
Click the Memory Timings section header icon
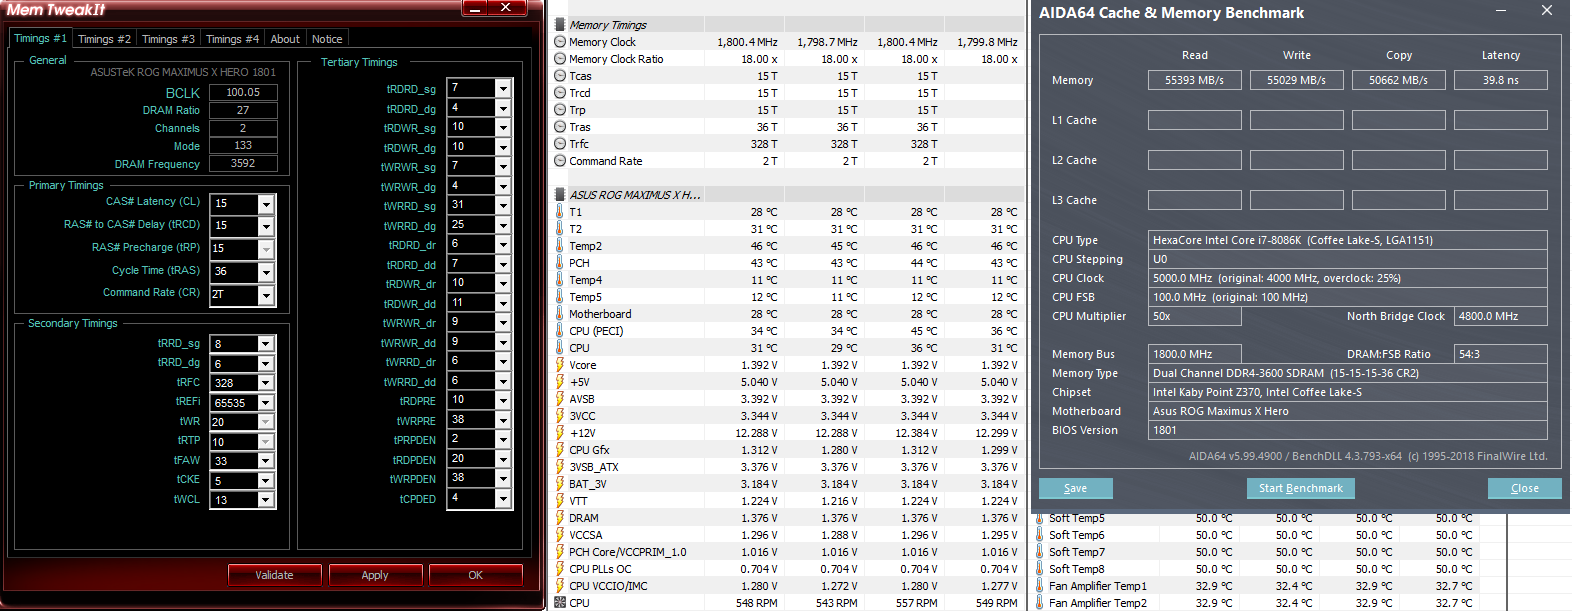pyautogui.click(x=560, y=25)
